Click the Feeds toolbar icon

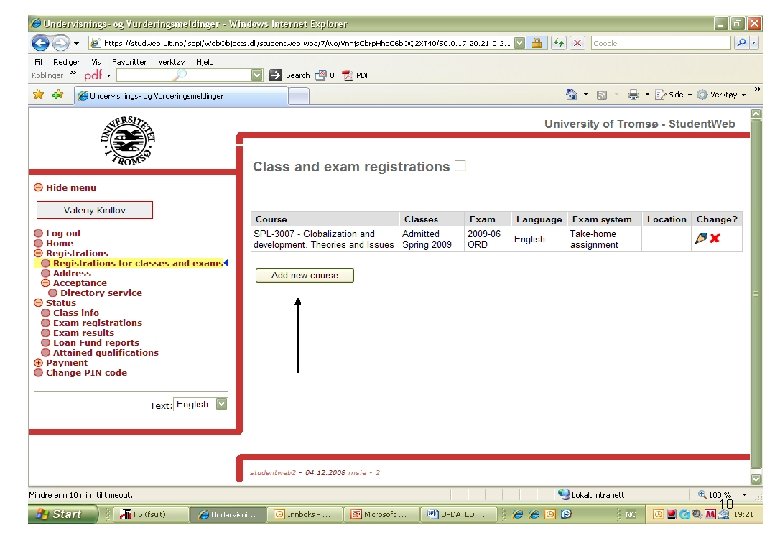point(602,95)
